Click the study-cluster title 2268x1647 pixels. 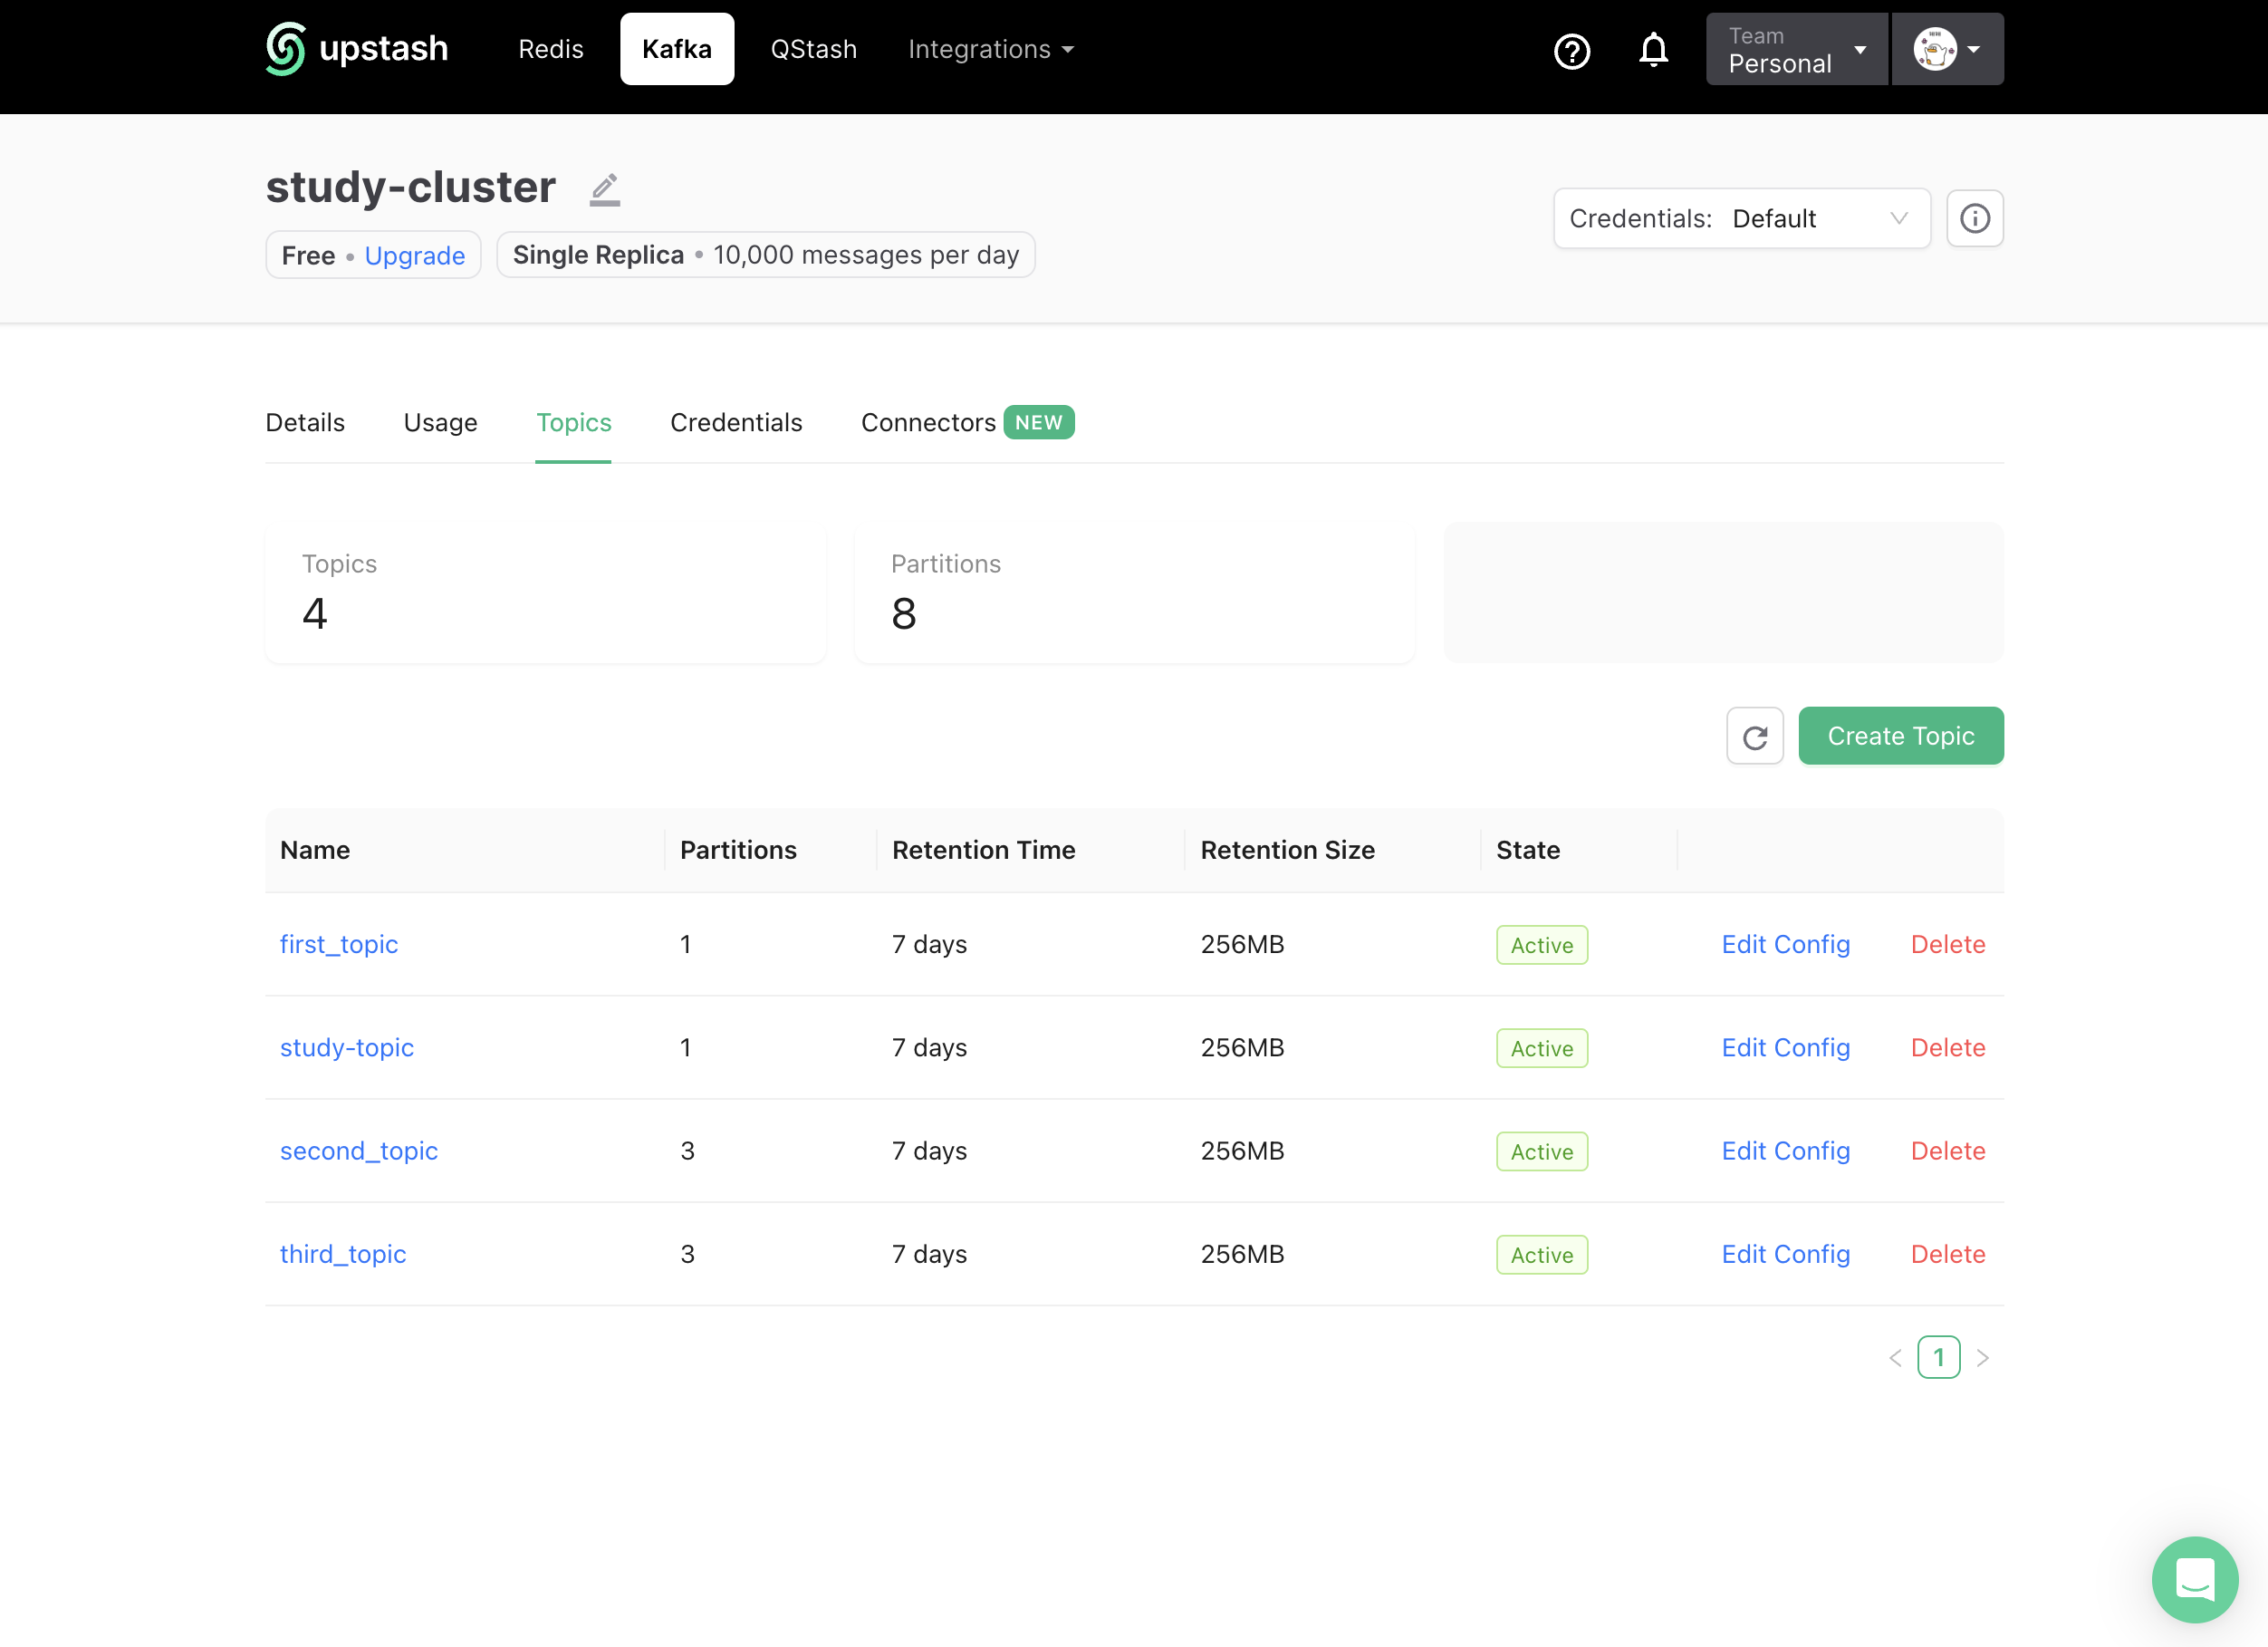pyautogui.click(x=410, y=187)
